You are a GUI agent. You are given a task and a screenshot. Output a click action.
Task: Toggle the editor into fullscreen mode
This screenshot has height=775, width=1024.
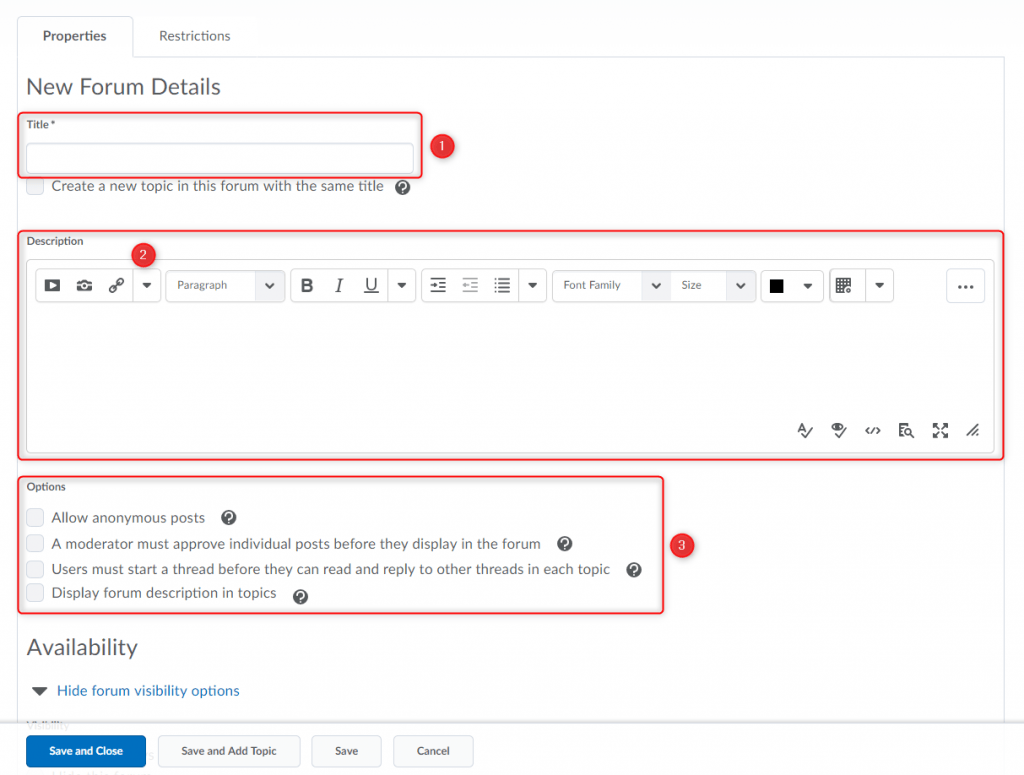tap(940, 430)
